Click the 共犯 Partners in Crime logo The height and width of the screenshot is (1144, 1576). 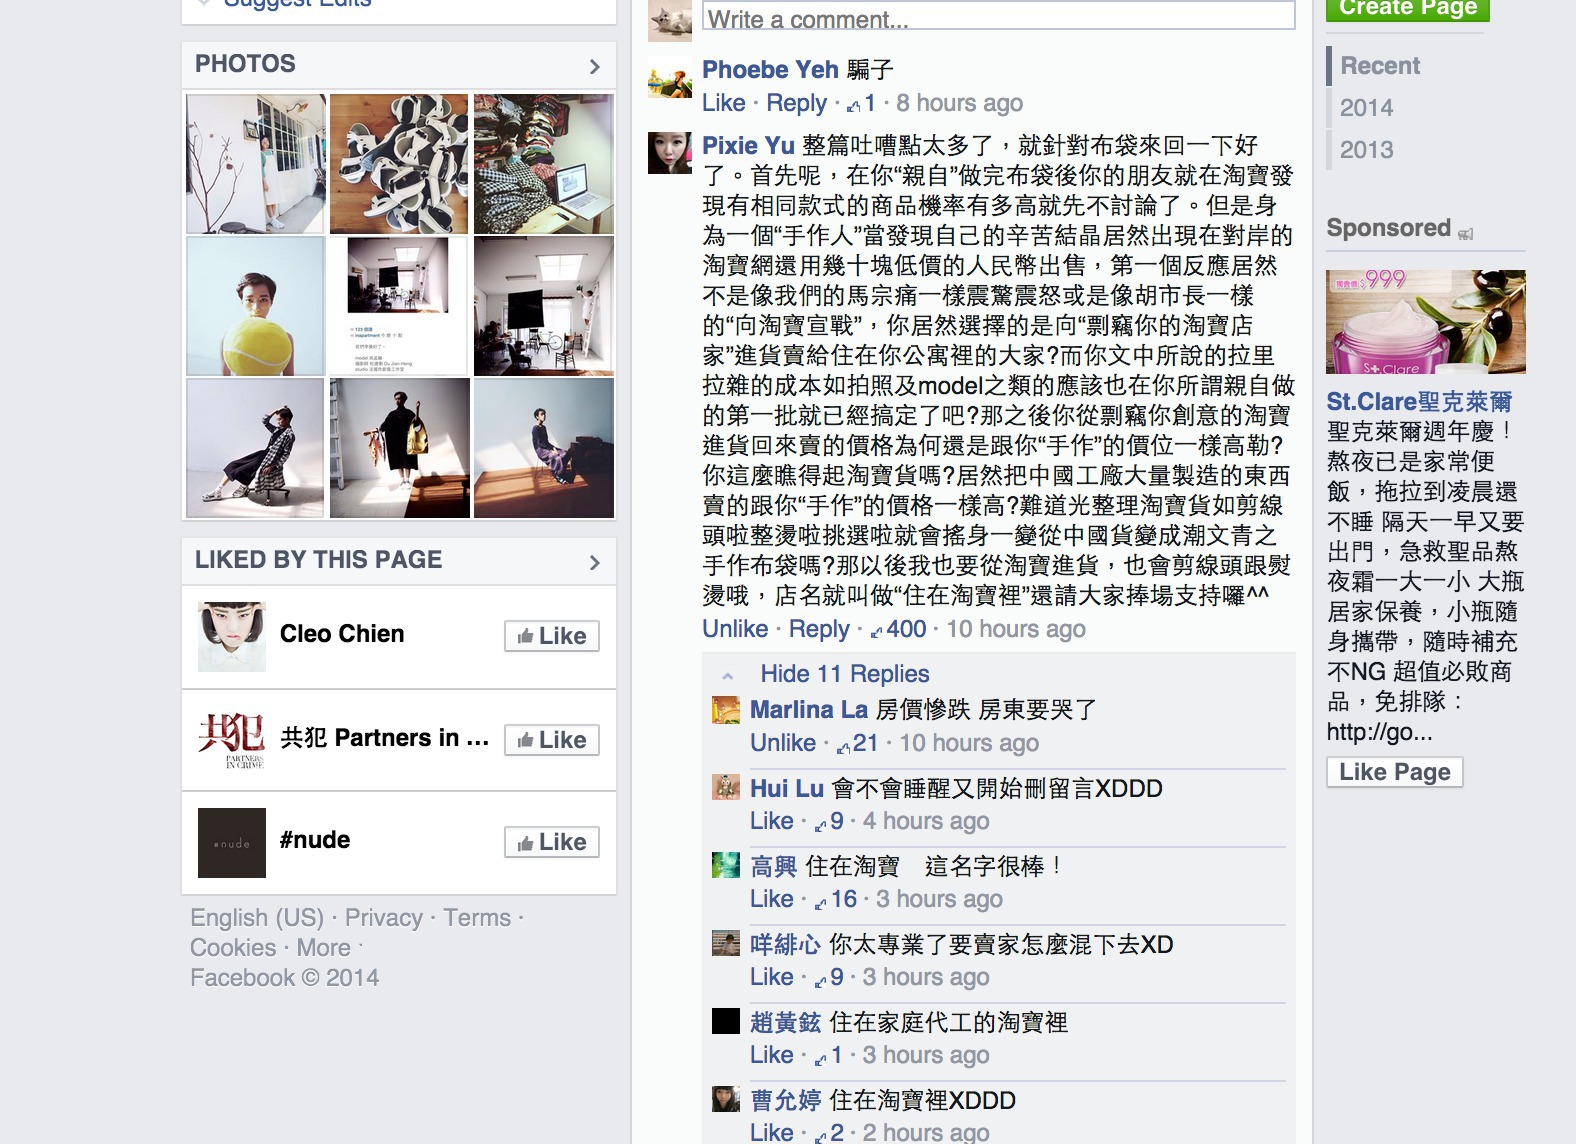[x=232, y=740]
